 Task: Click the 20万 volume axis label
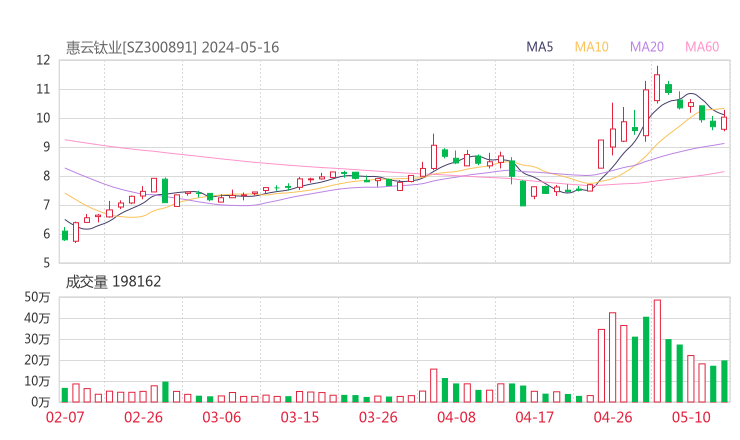pyautogui.click(x=37, y=360)
